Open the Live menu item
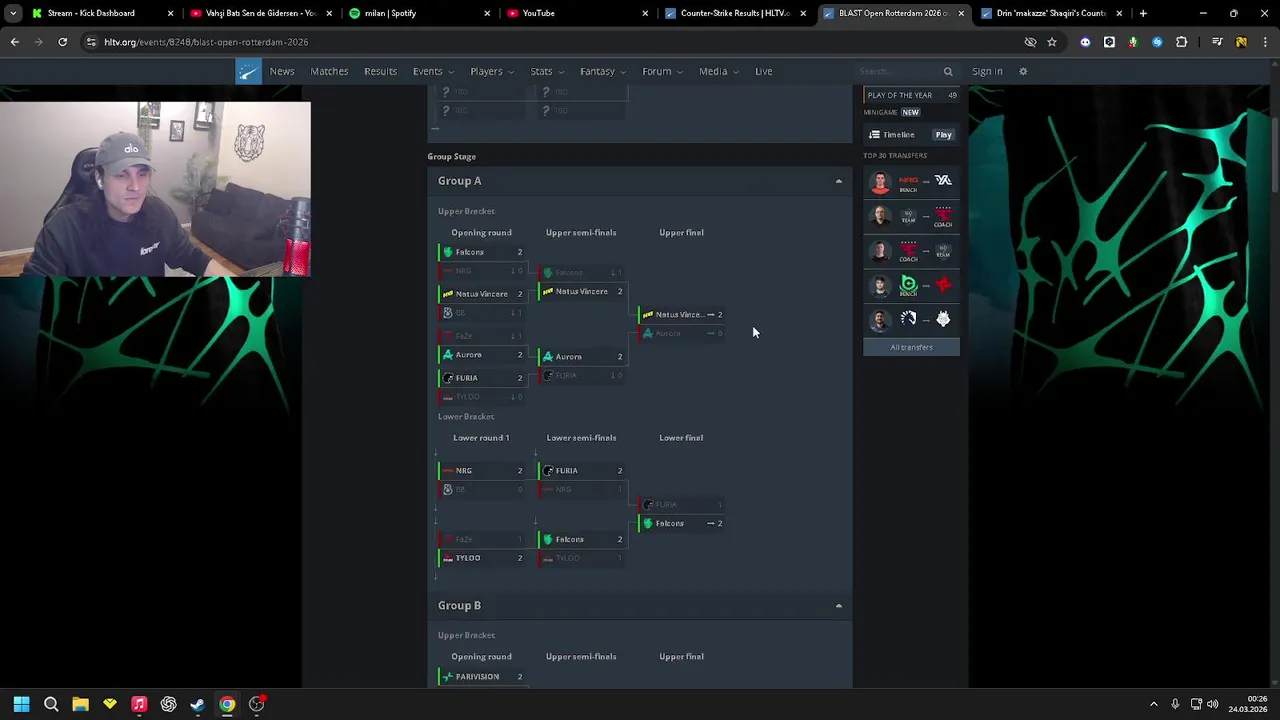Viewport: 1280px width, 720px height. click(763, 71)
